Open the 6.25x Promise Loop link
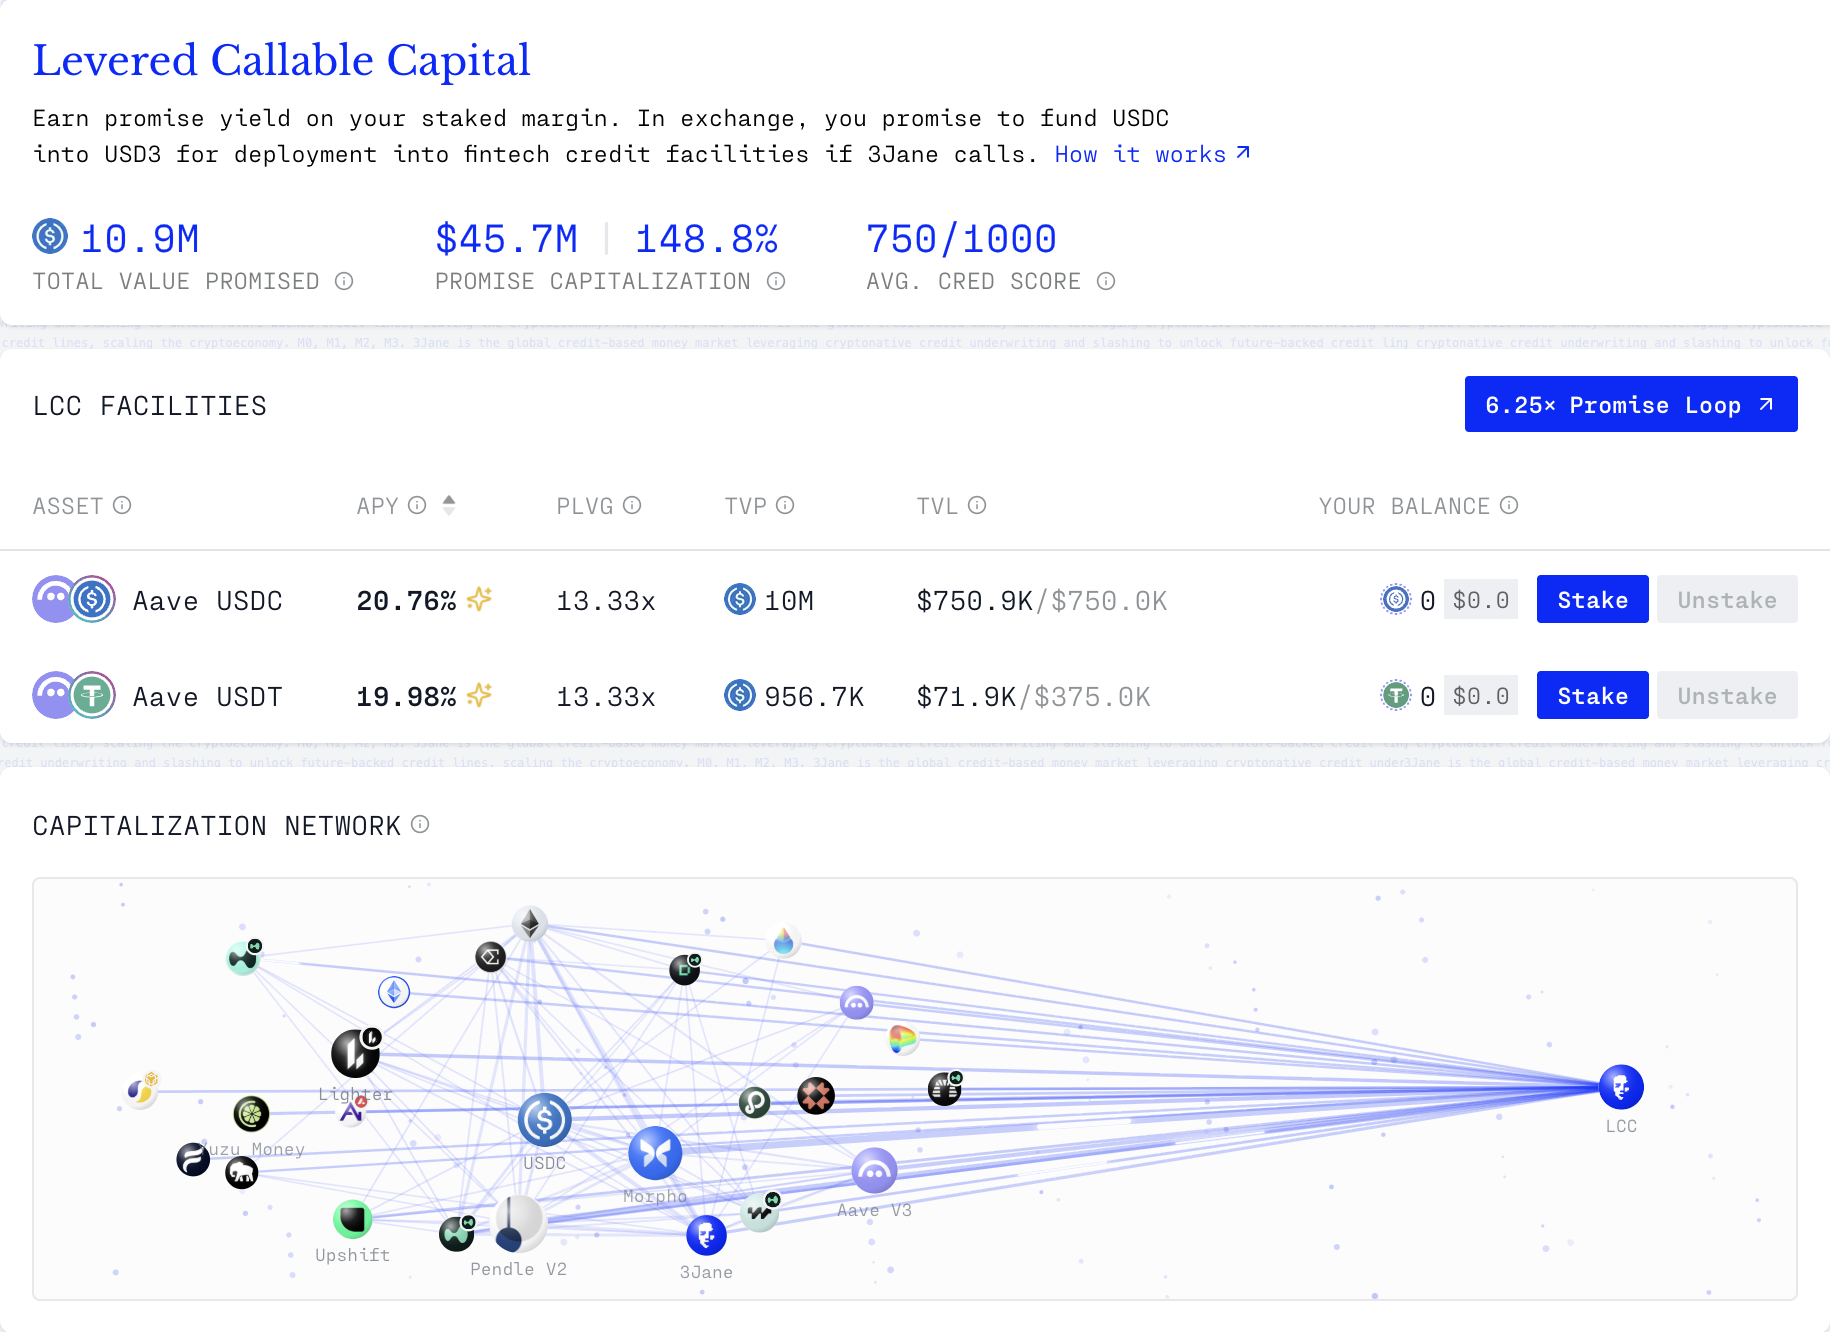1830x1332 pixels. click(1631, 404)
